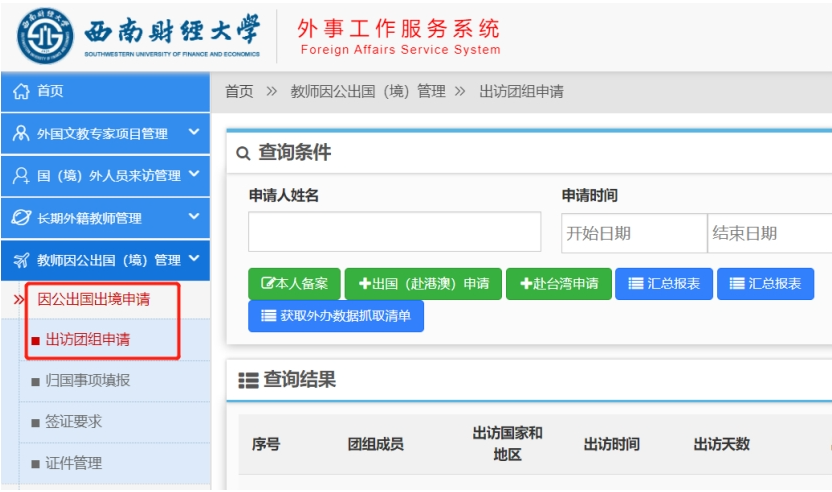Image resolution: width=832 pixels, height=492 pixels.
Task: Expand 国（境）外人员来访管理 using its chevron
Action: pos(194,174)
